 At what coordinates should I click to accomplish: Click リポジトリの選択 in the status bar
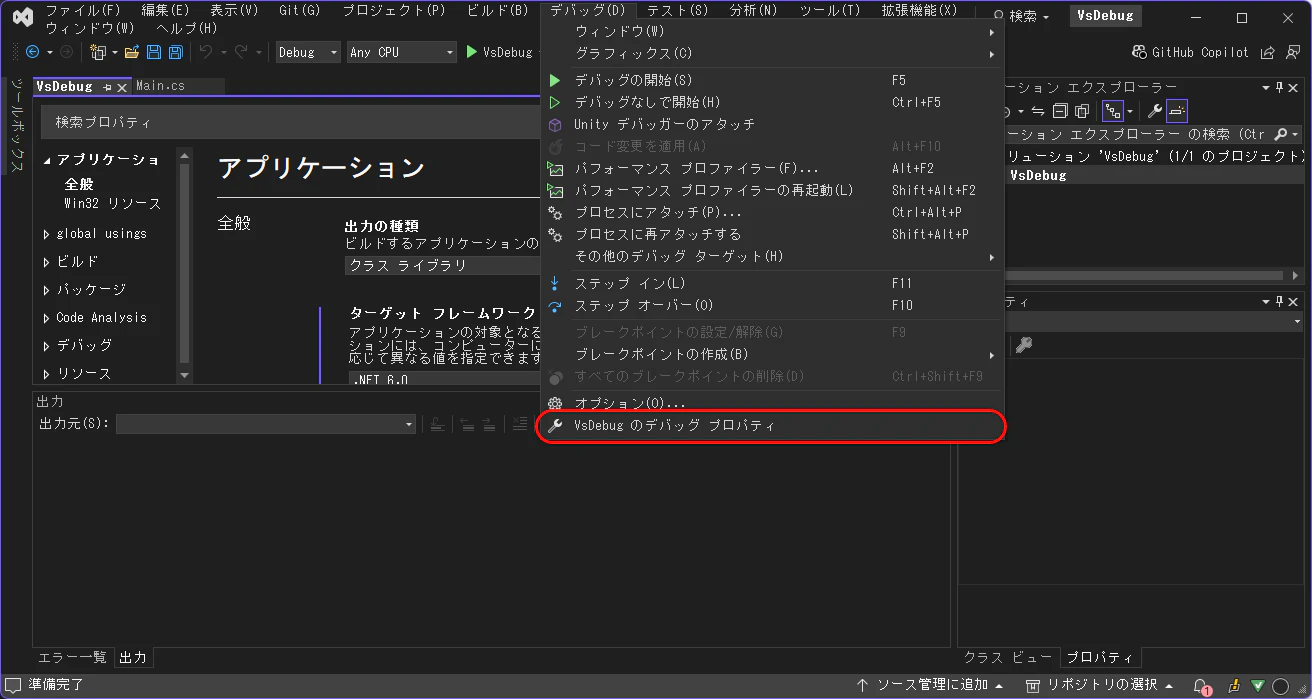pos(1100,686)
